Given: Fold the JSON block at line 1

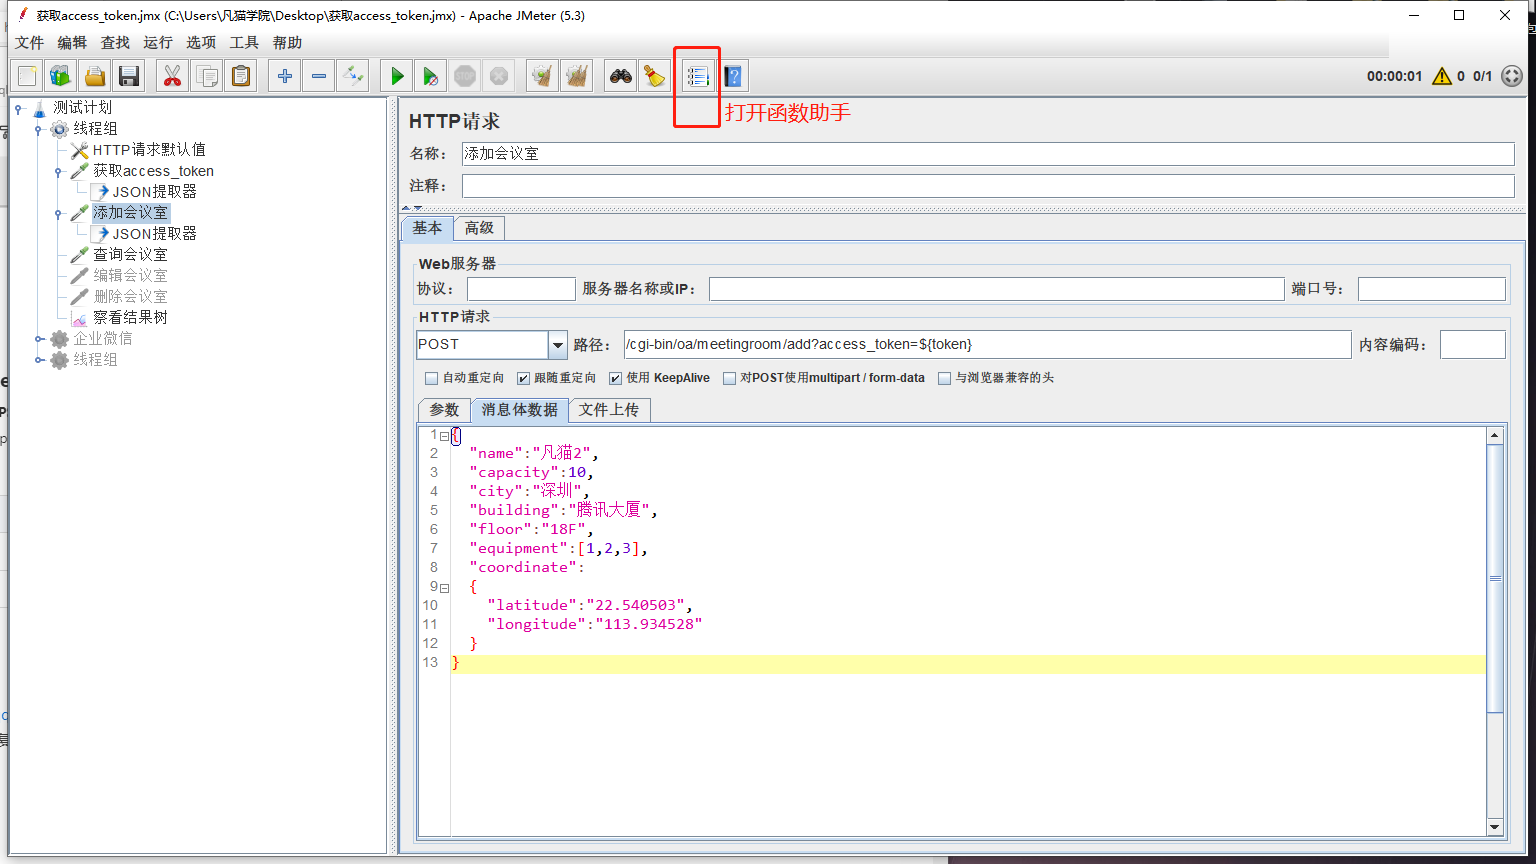Looking at the screenshot, I should coord(444,436).
